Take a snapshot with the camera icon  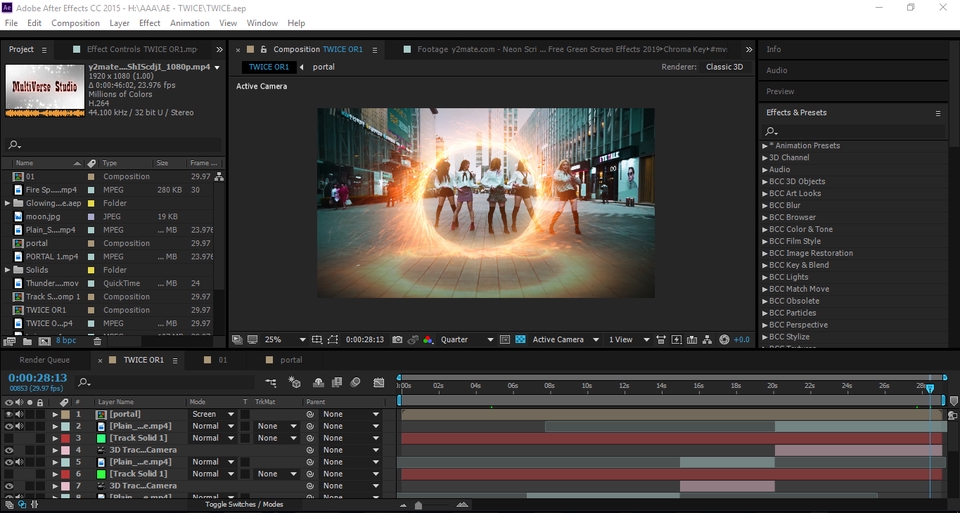click(x=397, y=340)
